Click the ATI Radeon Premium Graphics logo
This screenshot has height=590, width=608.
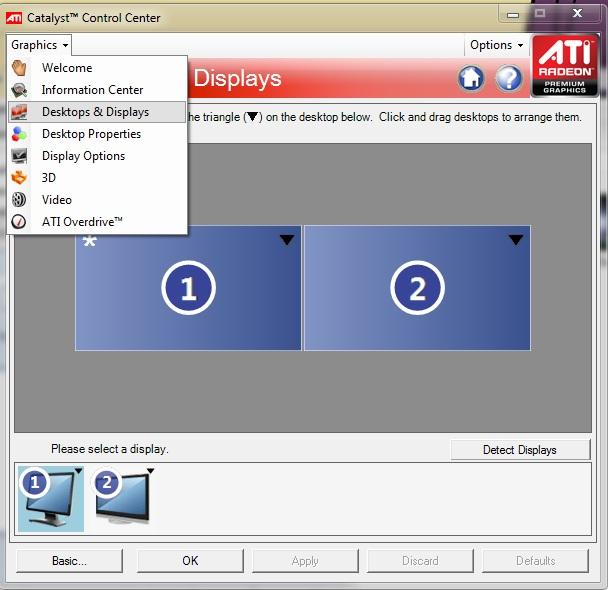[x=565, y=66]
